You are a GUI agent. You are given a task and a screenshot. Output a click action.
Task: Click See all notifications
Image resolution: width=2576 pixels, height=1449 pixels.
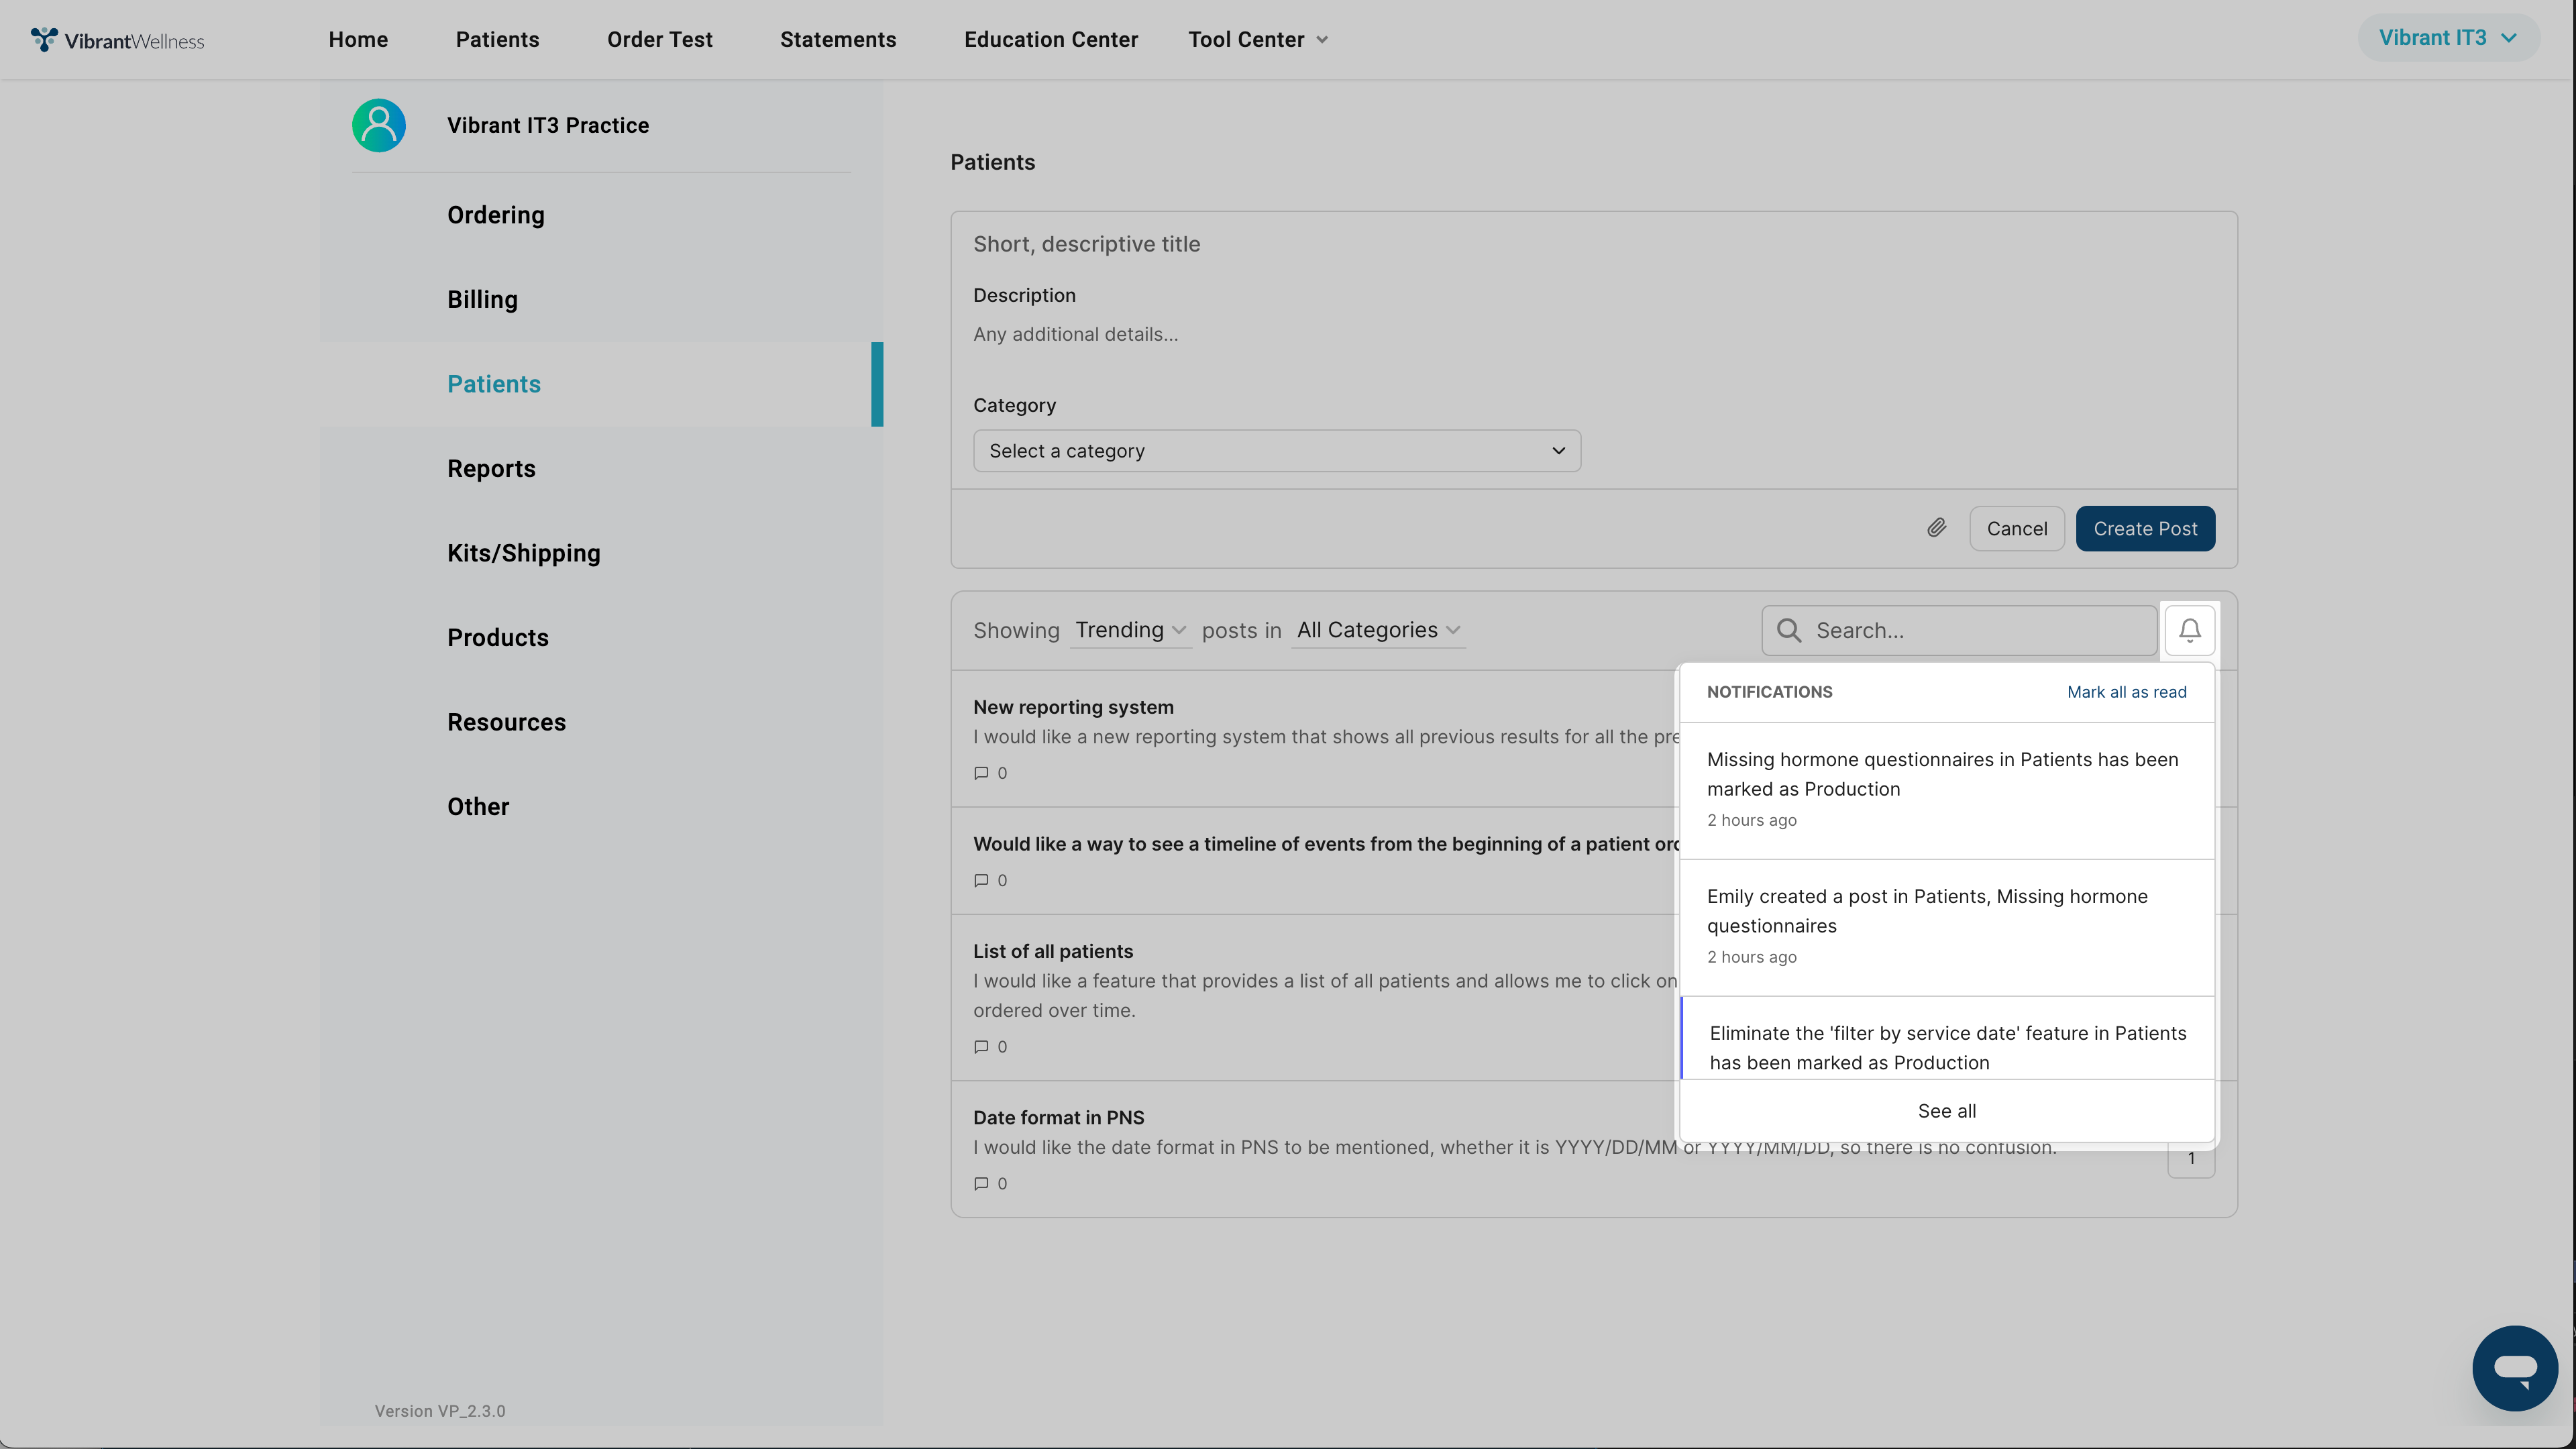[x=1946, y=1111]
